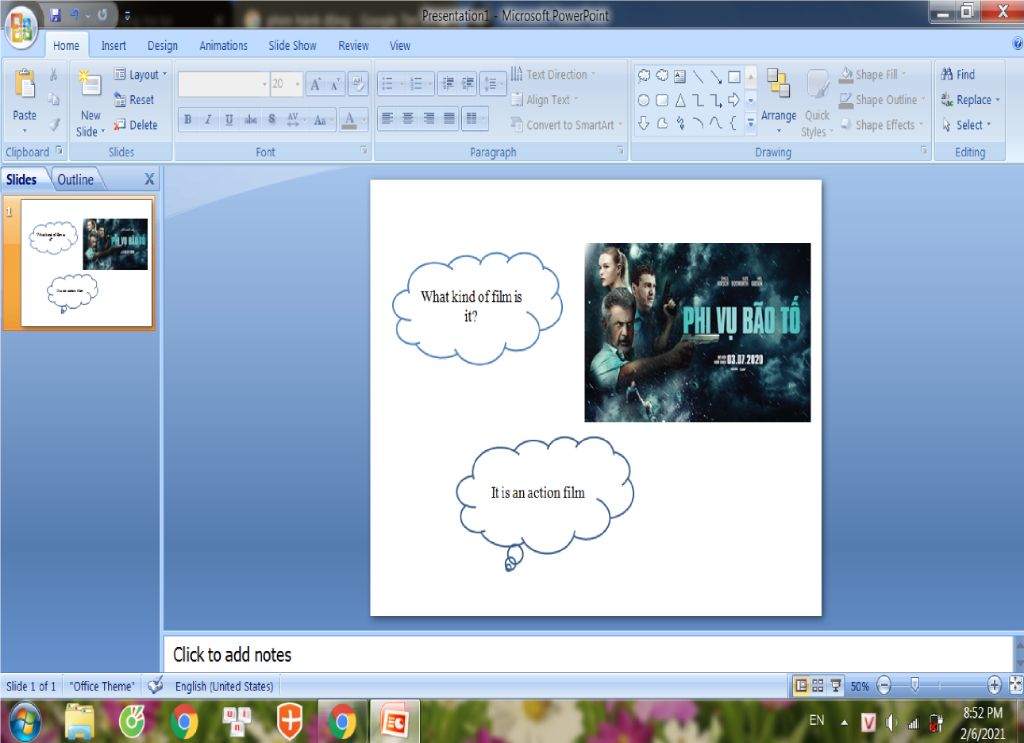Viewport: 1024px width, 743px height.
Task: Click the Format Painter brush icon
Action: (x=54, y=124)
